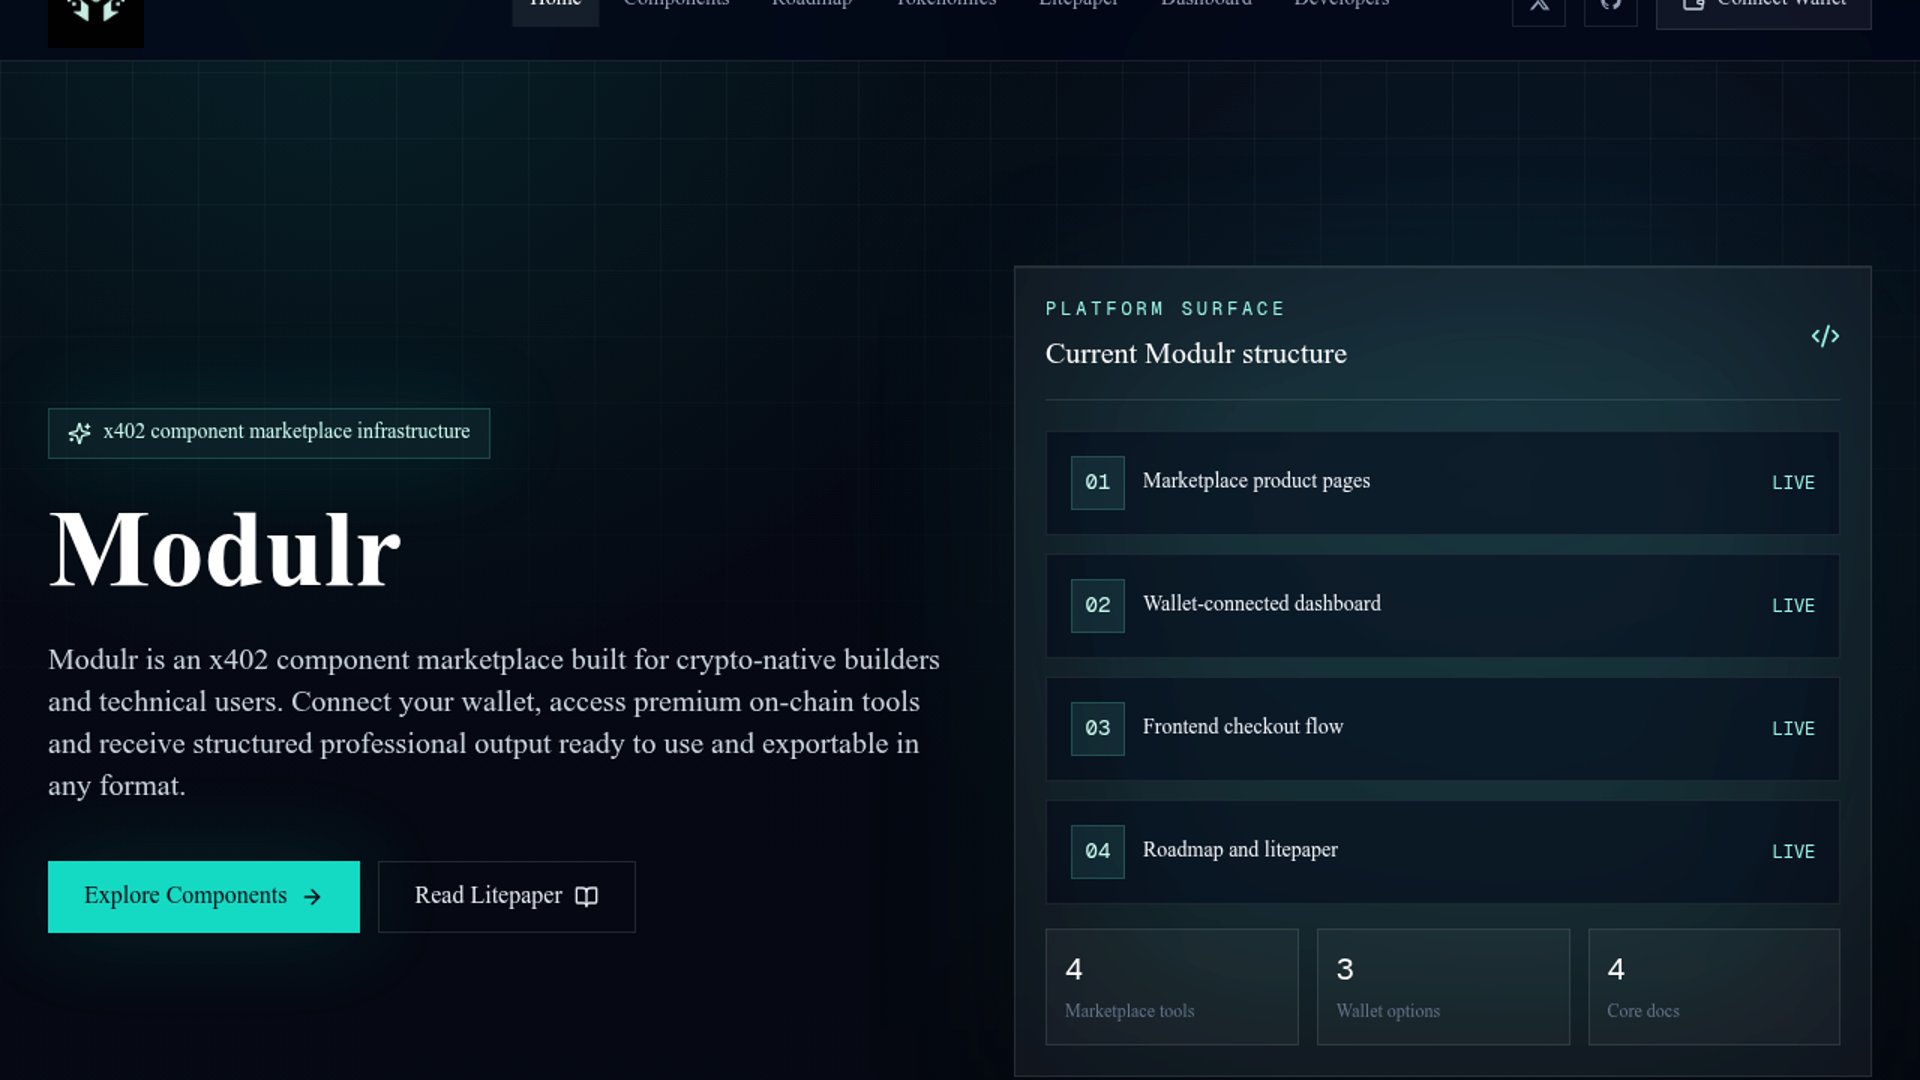This screenshot has width=1920, height=1080.
Task: Select the Wallet-connected dashboard row
Action: (1442, 606)
